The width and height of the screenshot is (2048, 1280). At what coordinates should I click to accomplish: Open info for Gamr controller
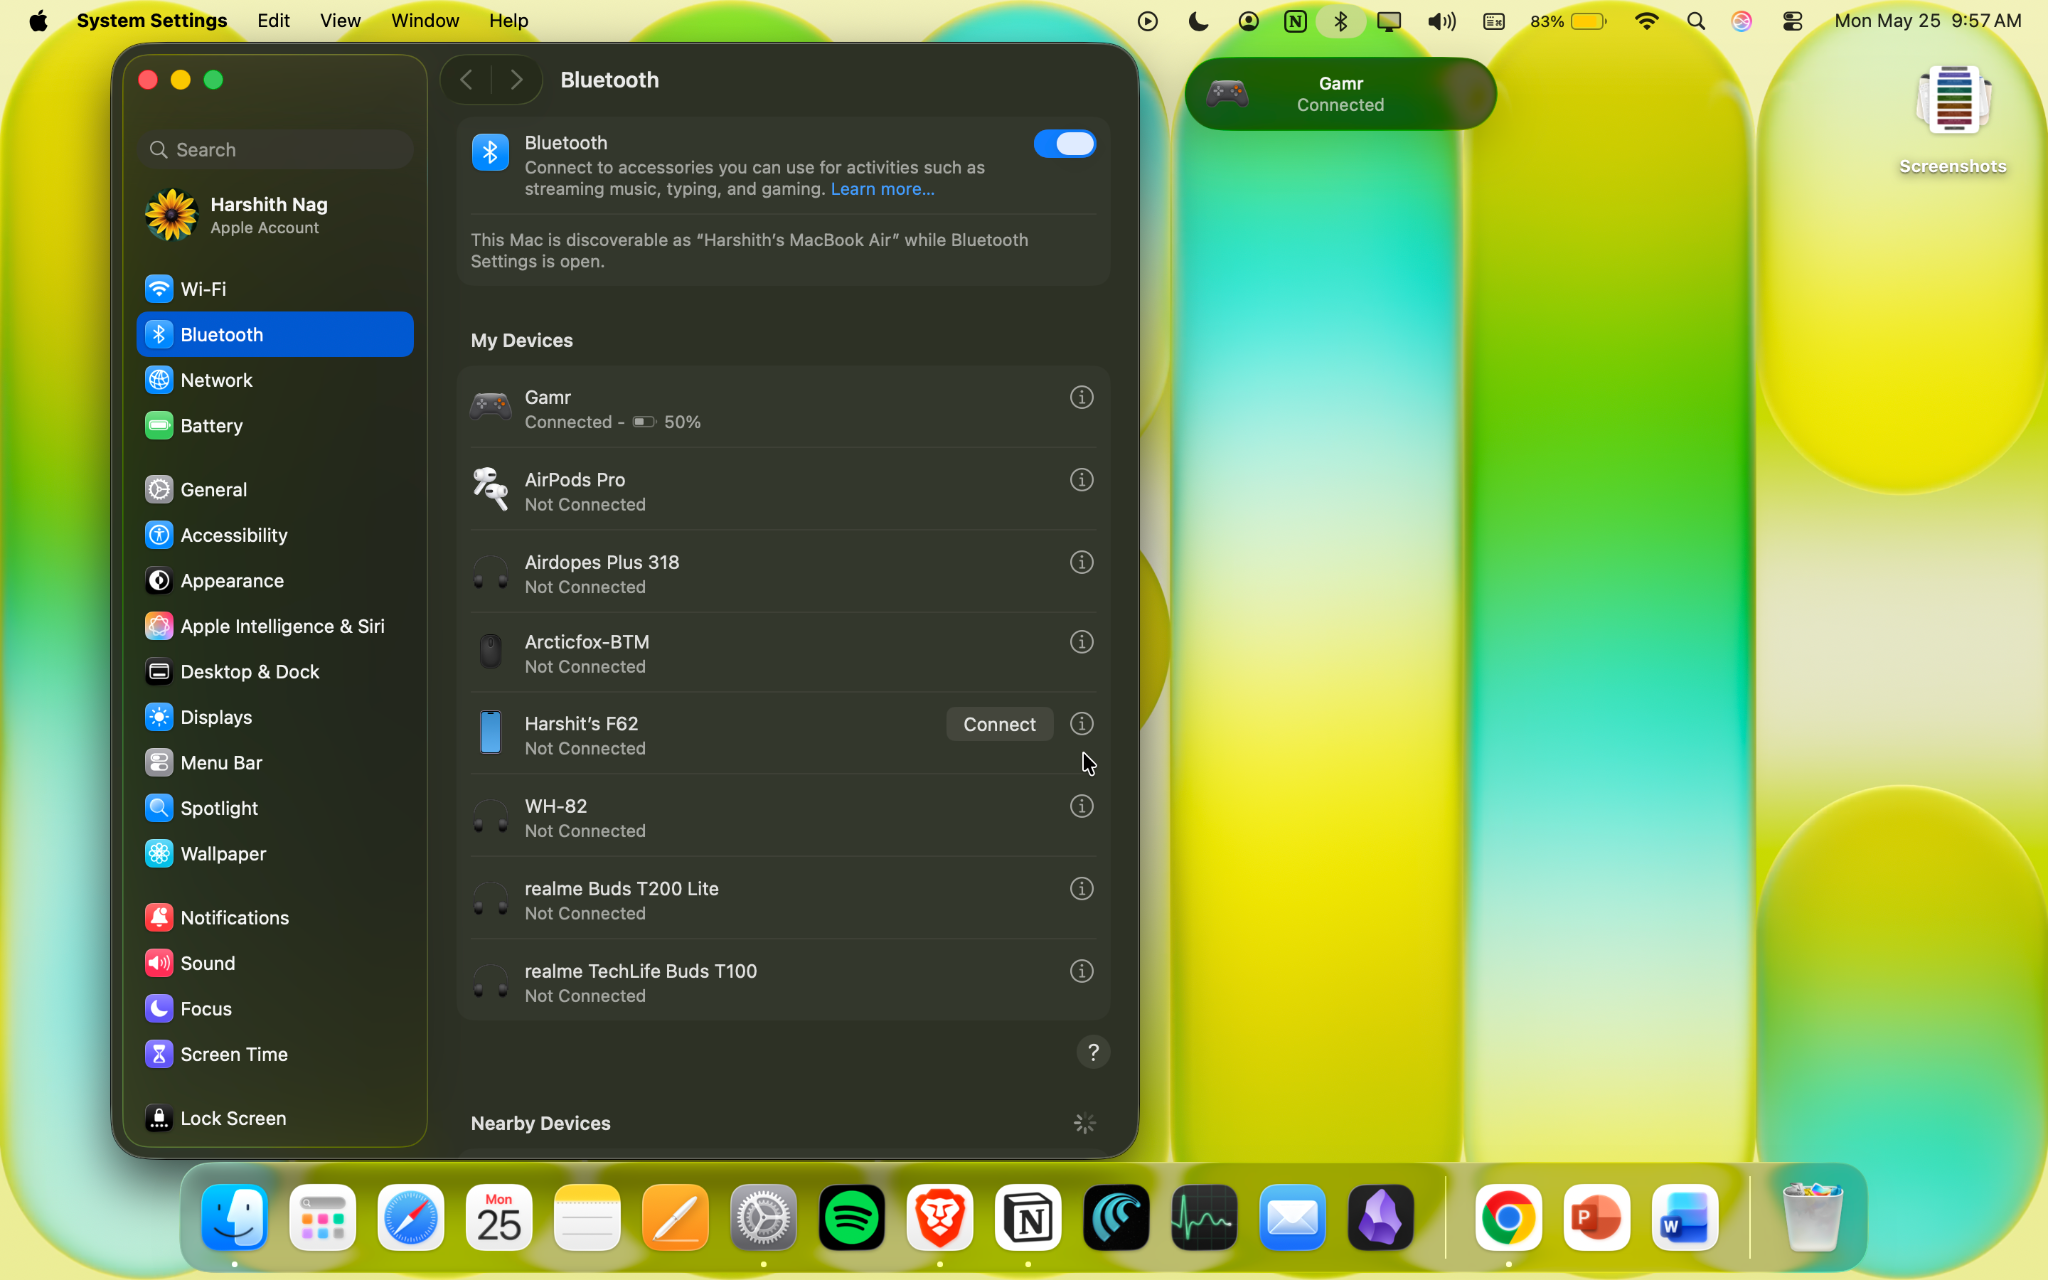1081,398
